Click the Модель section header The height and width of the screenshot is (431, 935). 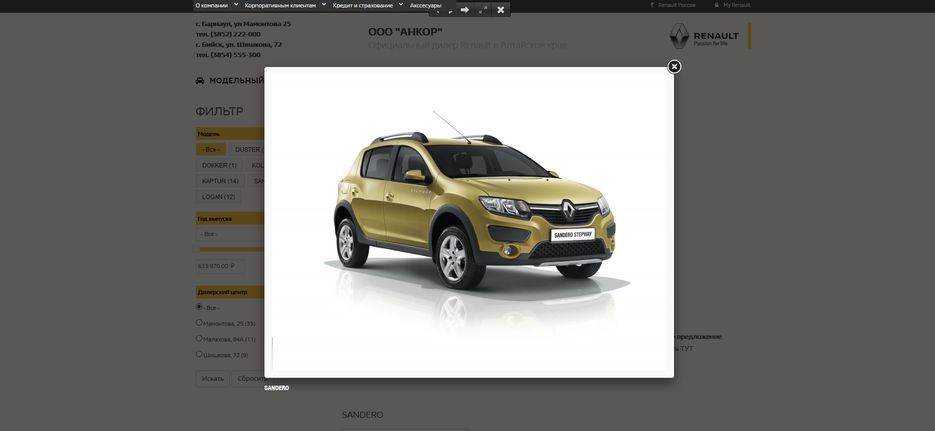click(230, 134)
